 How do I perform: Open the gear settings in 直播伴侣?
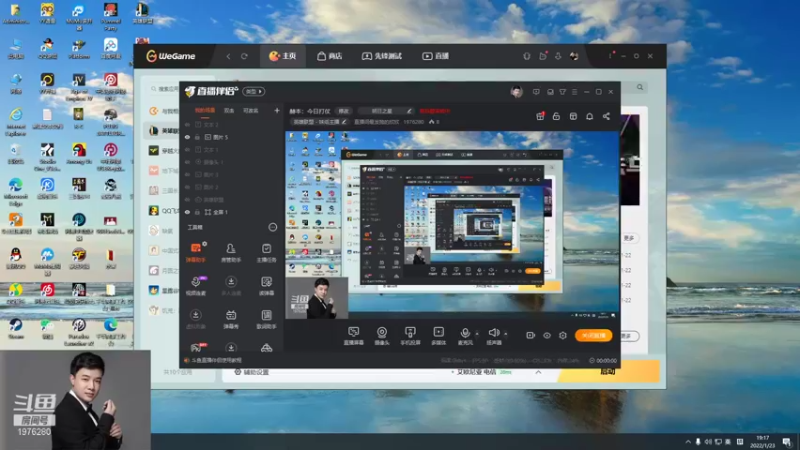563,335
